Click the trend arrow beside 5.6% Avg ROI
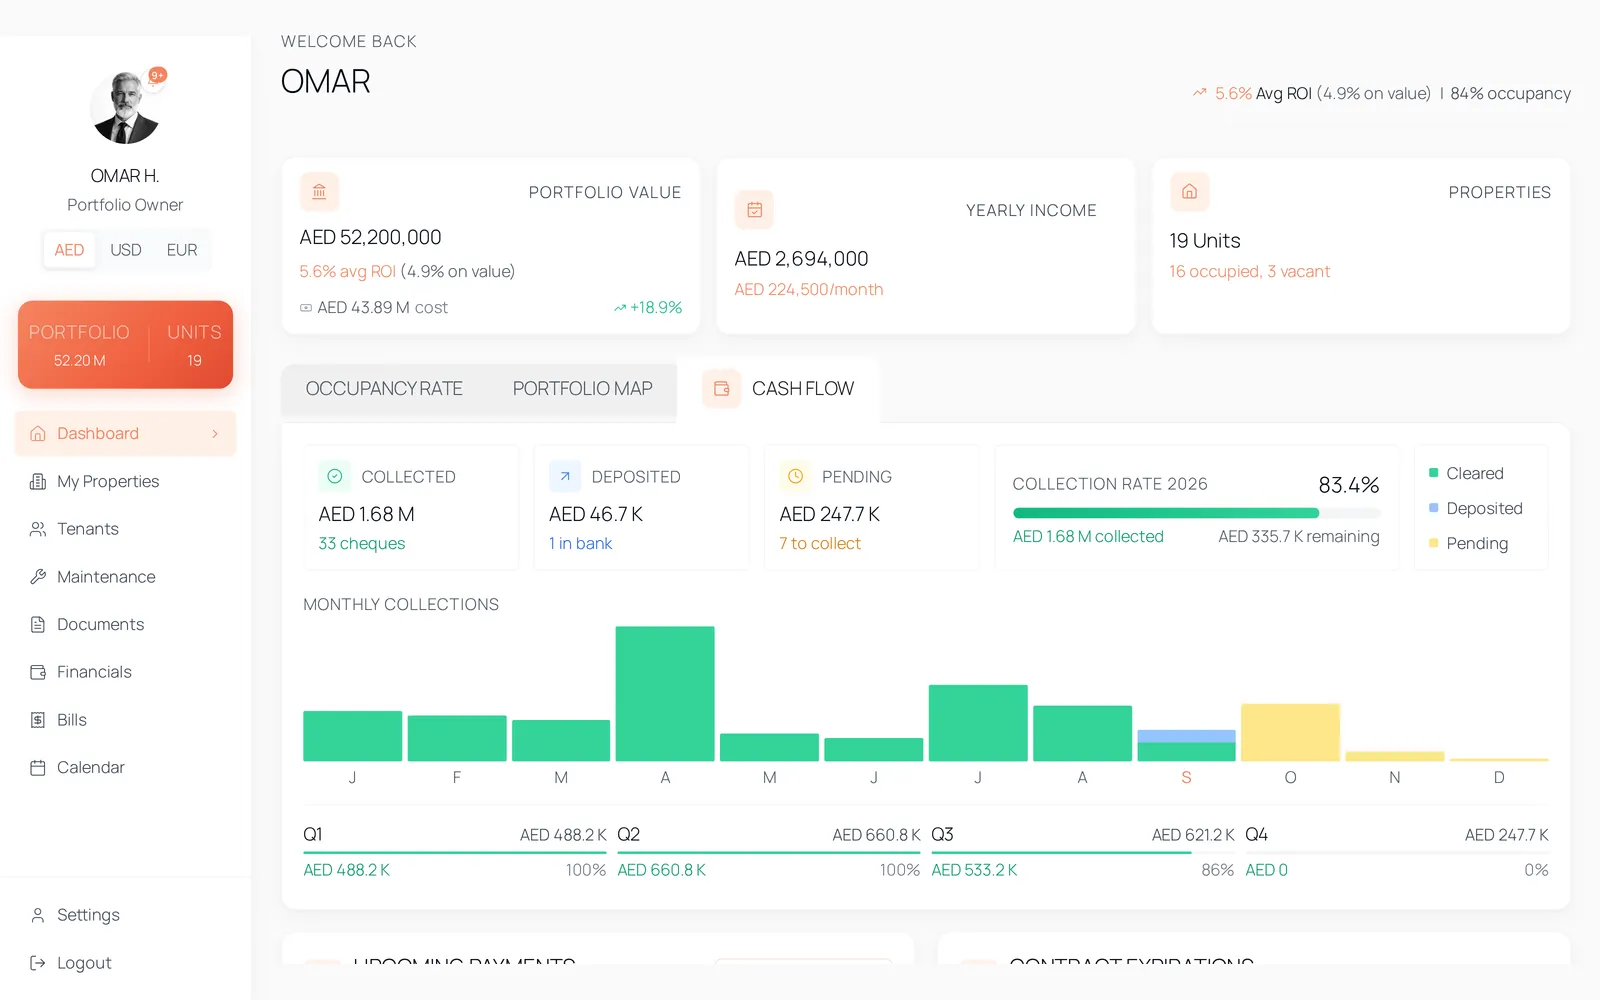 [1199, 93]
